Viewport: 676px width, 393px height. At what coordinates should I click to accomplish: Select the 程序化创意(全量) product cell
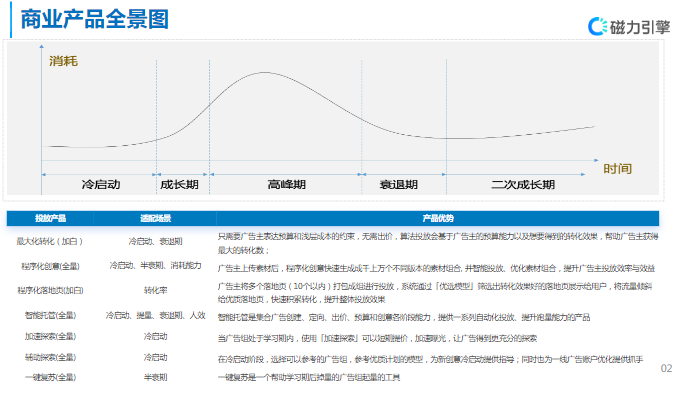(x=50, y=266)
